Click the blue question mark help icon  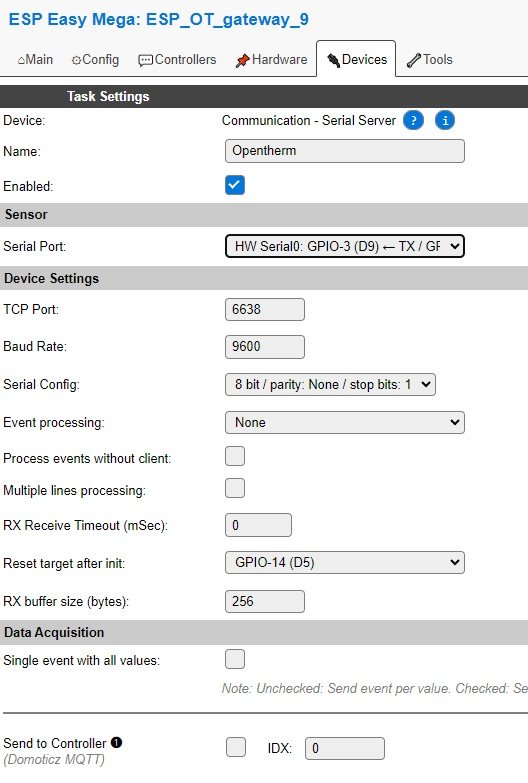[x=413, y=120]
